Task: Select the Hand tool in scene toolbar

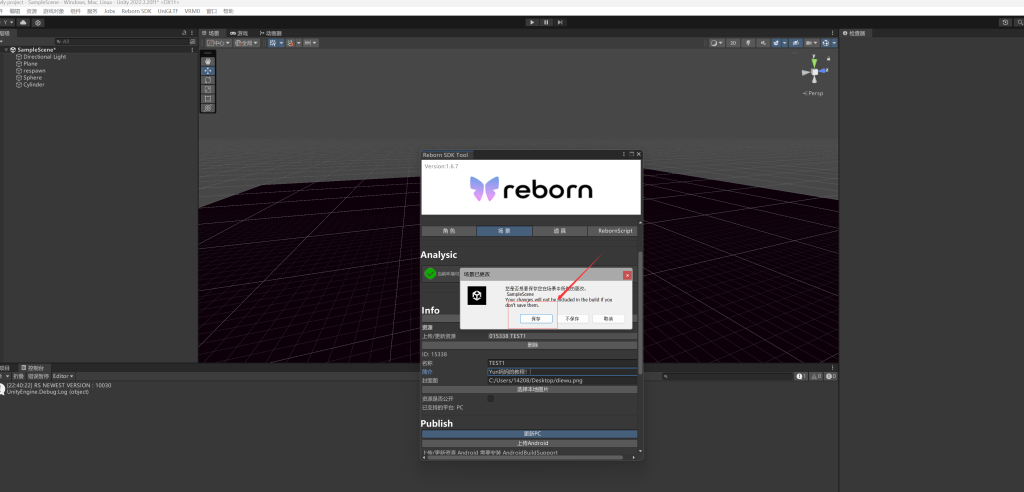Action: coord(208,62)
